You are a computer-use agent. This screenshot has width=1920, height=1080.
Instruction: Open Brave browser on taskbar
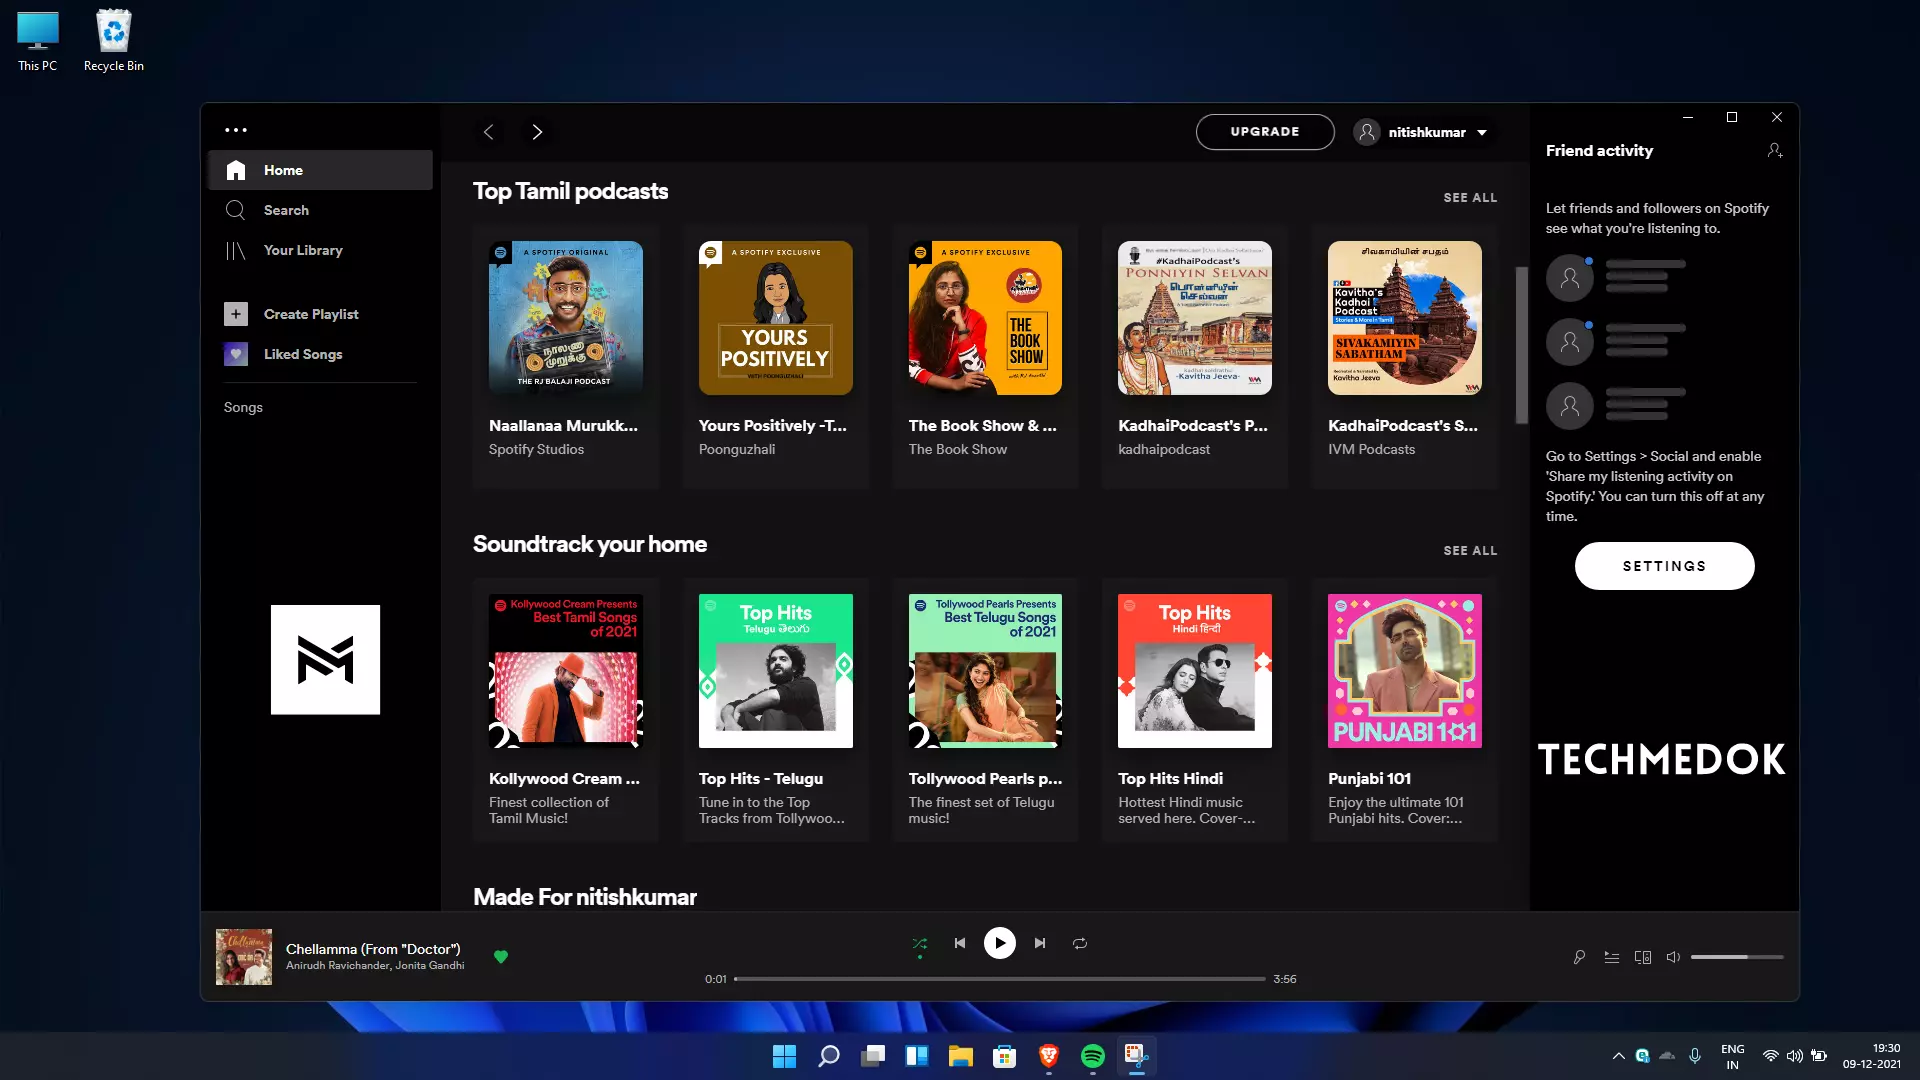click(x=1049, y=1056)
